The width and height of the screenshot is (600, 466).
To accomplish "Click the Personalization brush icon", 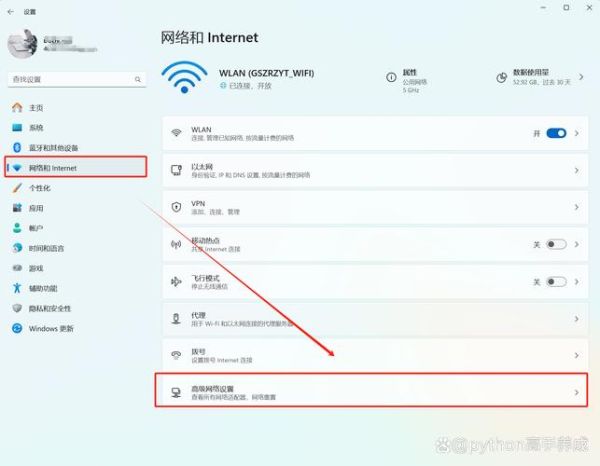I will tap(16, 187).
